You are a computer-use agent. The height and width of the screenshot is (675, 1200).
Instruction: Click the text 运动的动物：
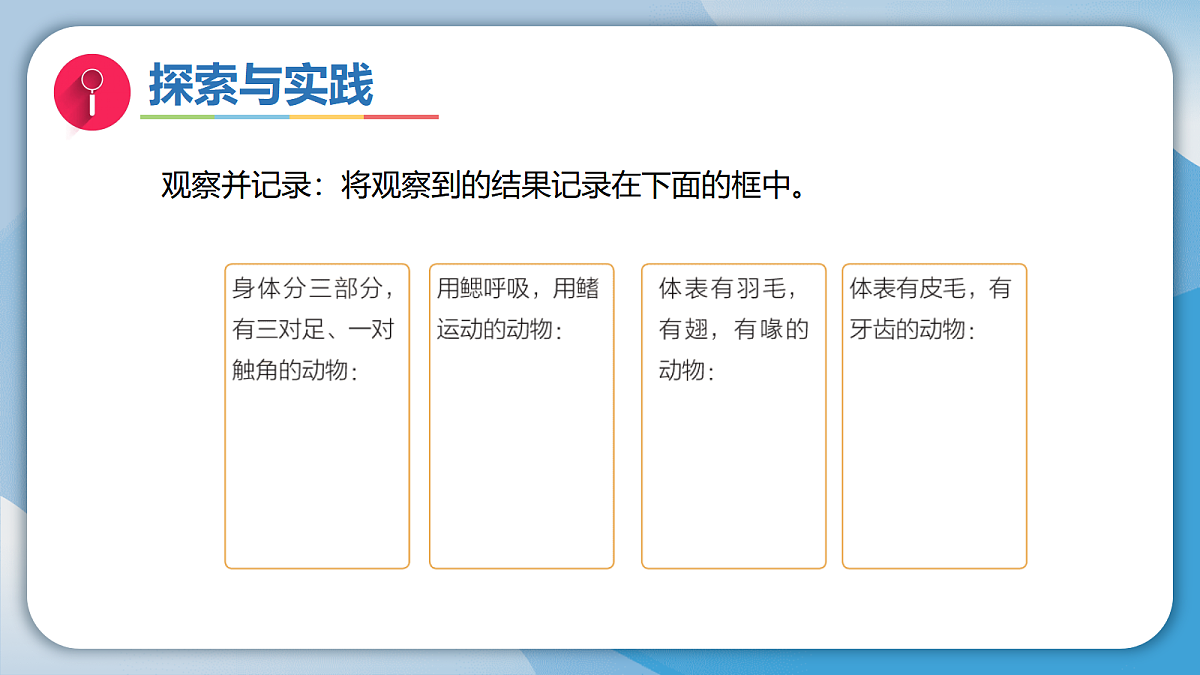[500, 329]
